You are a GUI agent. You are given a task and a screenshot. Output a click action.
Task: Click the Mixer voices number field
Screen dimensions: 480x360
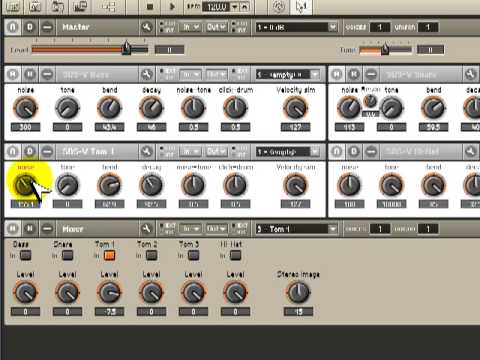[x=380, y=229]
